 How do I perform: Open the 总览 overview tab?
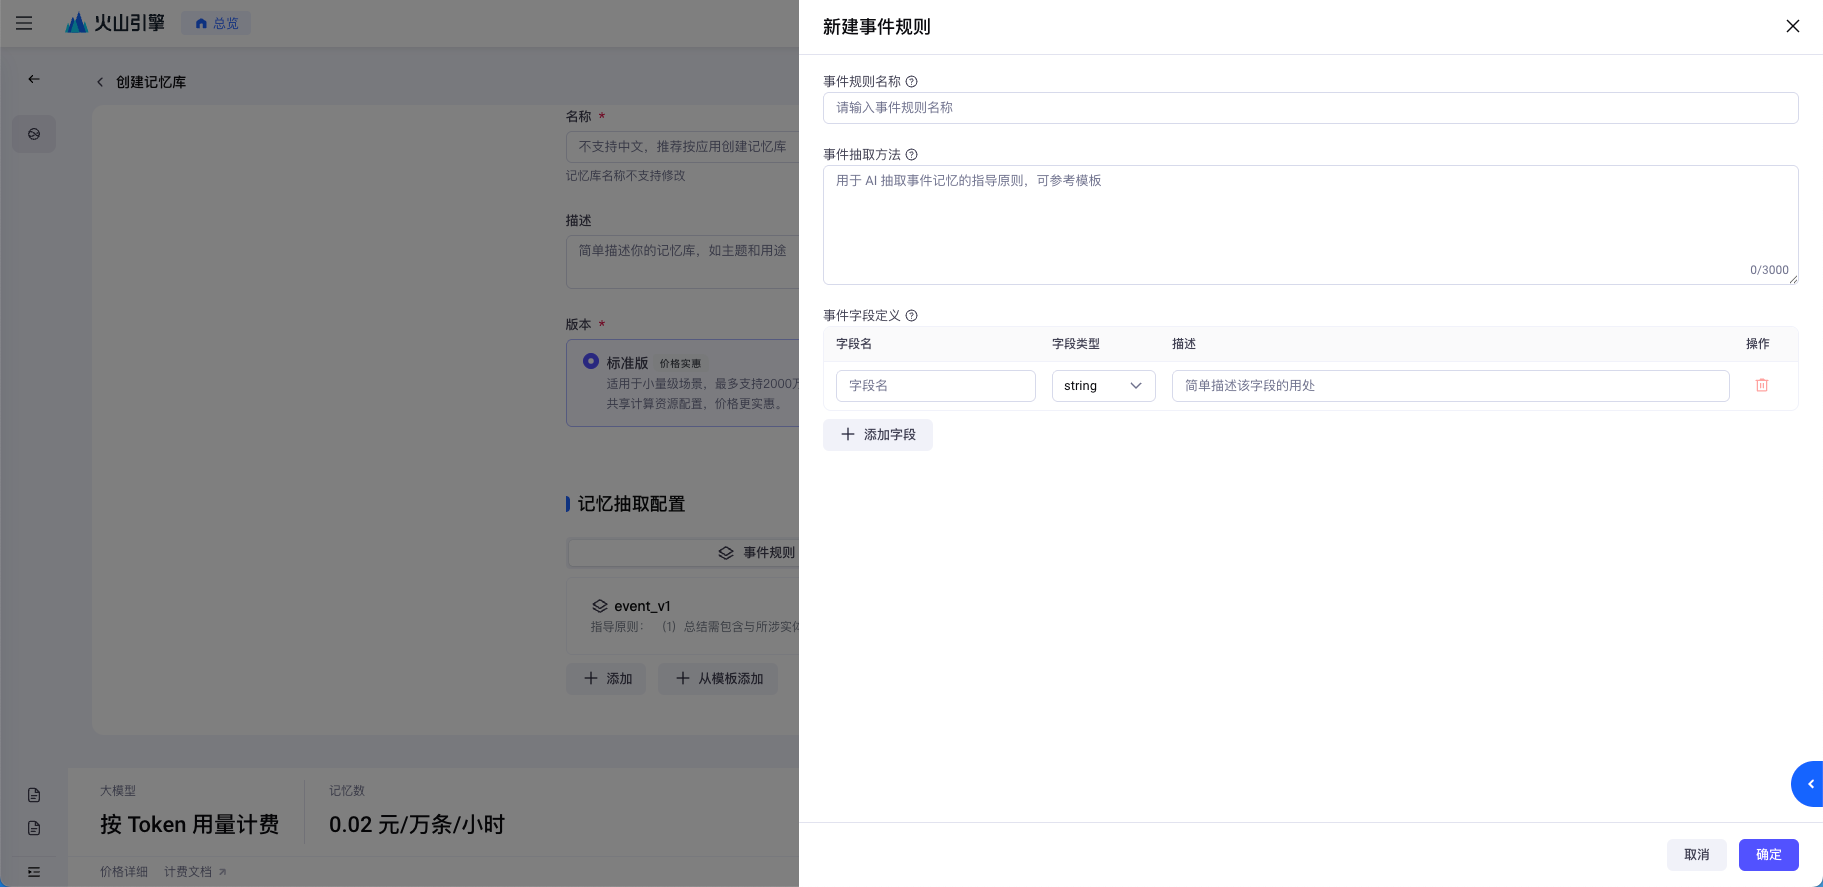tap(216, 23)
